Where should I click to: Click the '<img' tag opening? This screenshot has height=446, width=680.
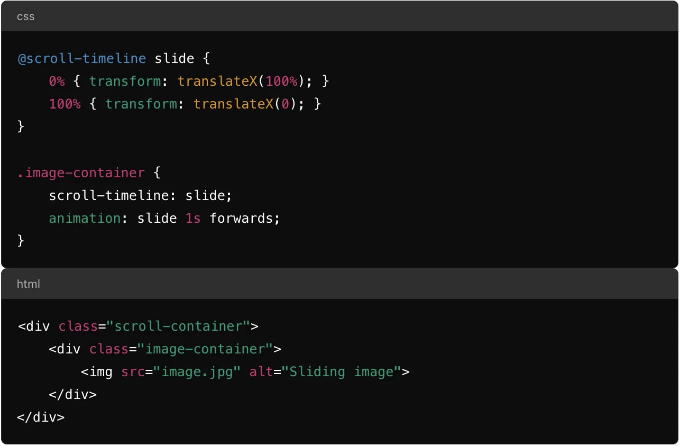[x=96, y=372]
